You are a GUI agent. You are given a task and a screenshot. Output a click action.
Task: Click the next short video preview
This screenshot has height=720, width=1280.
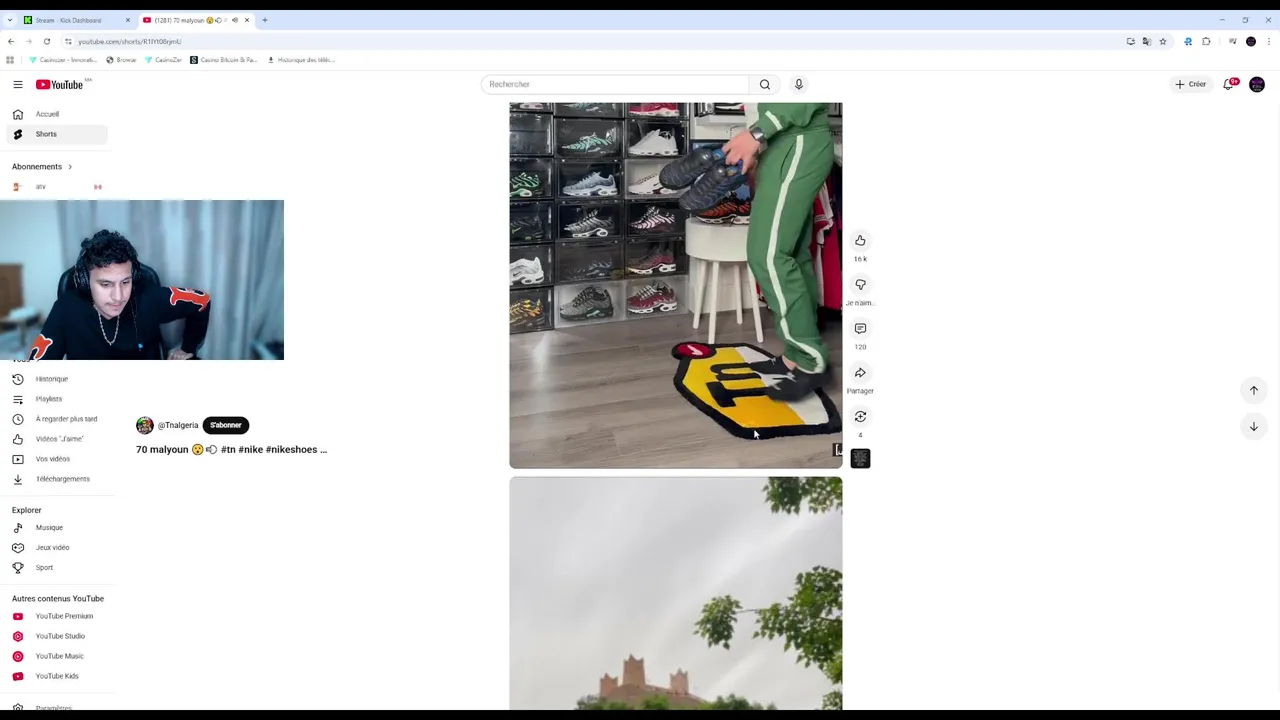[x=676, y=594]
